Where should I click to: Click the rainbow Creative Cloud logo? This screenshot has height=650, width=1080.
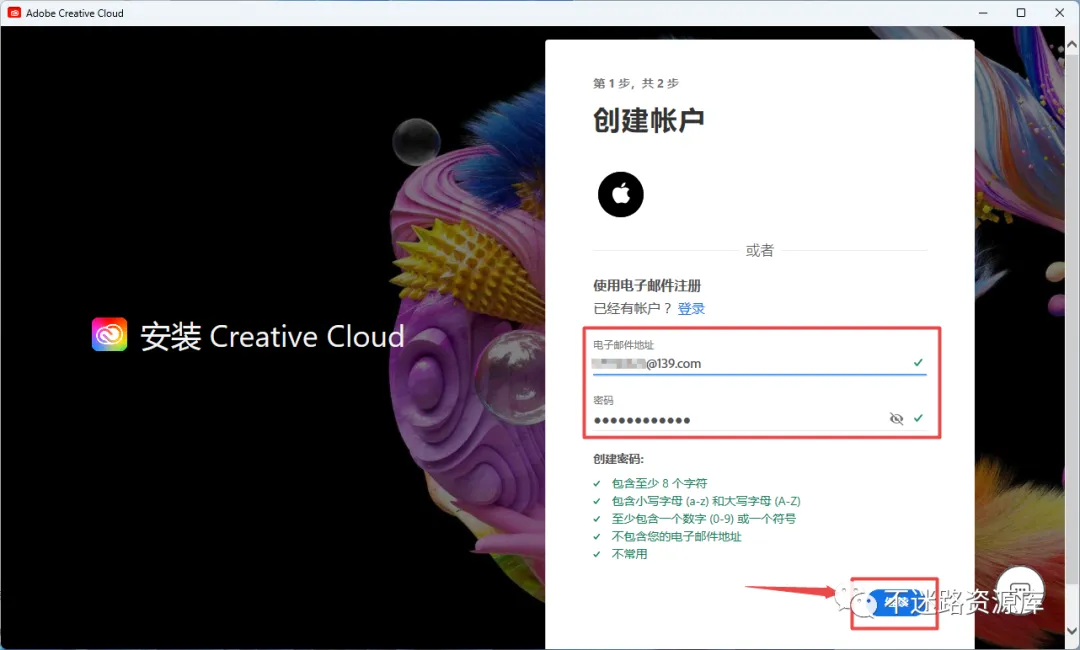pos(110,335)
